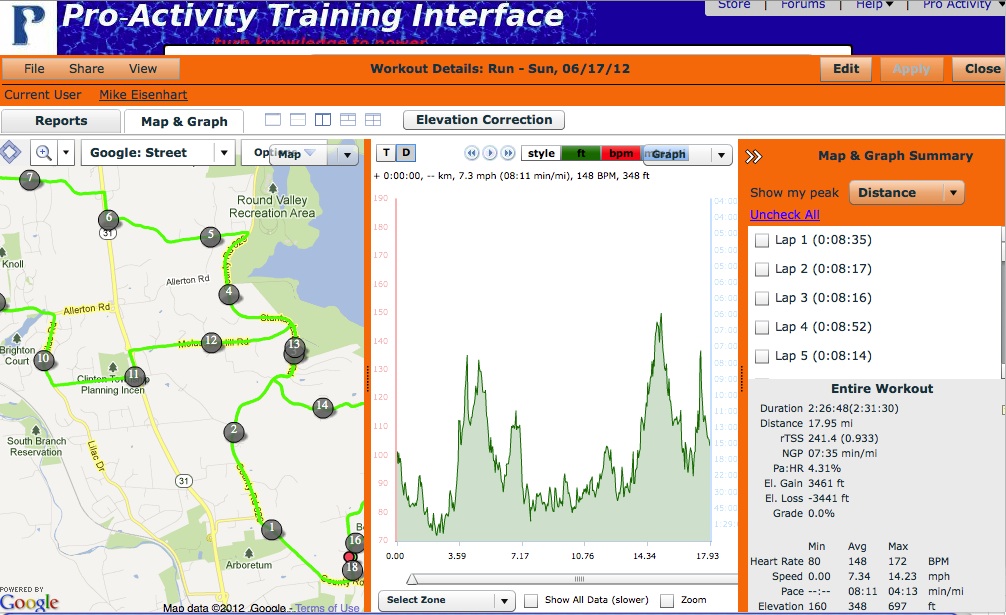1006x615 pixels.
Task: Click the graph style button
Action: [541, 153]
